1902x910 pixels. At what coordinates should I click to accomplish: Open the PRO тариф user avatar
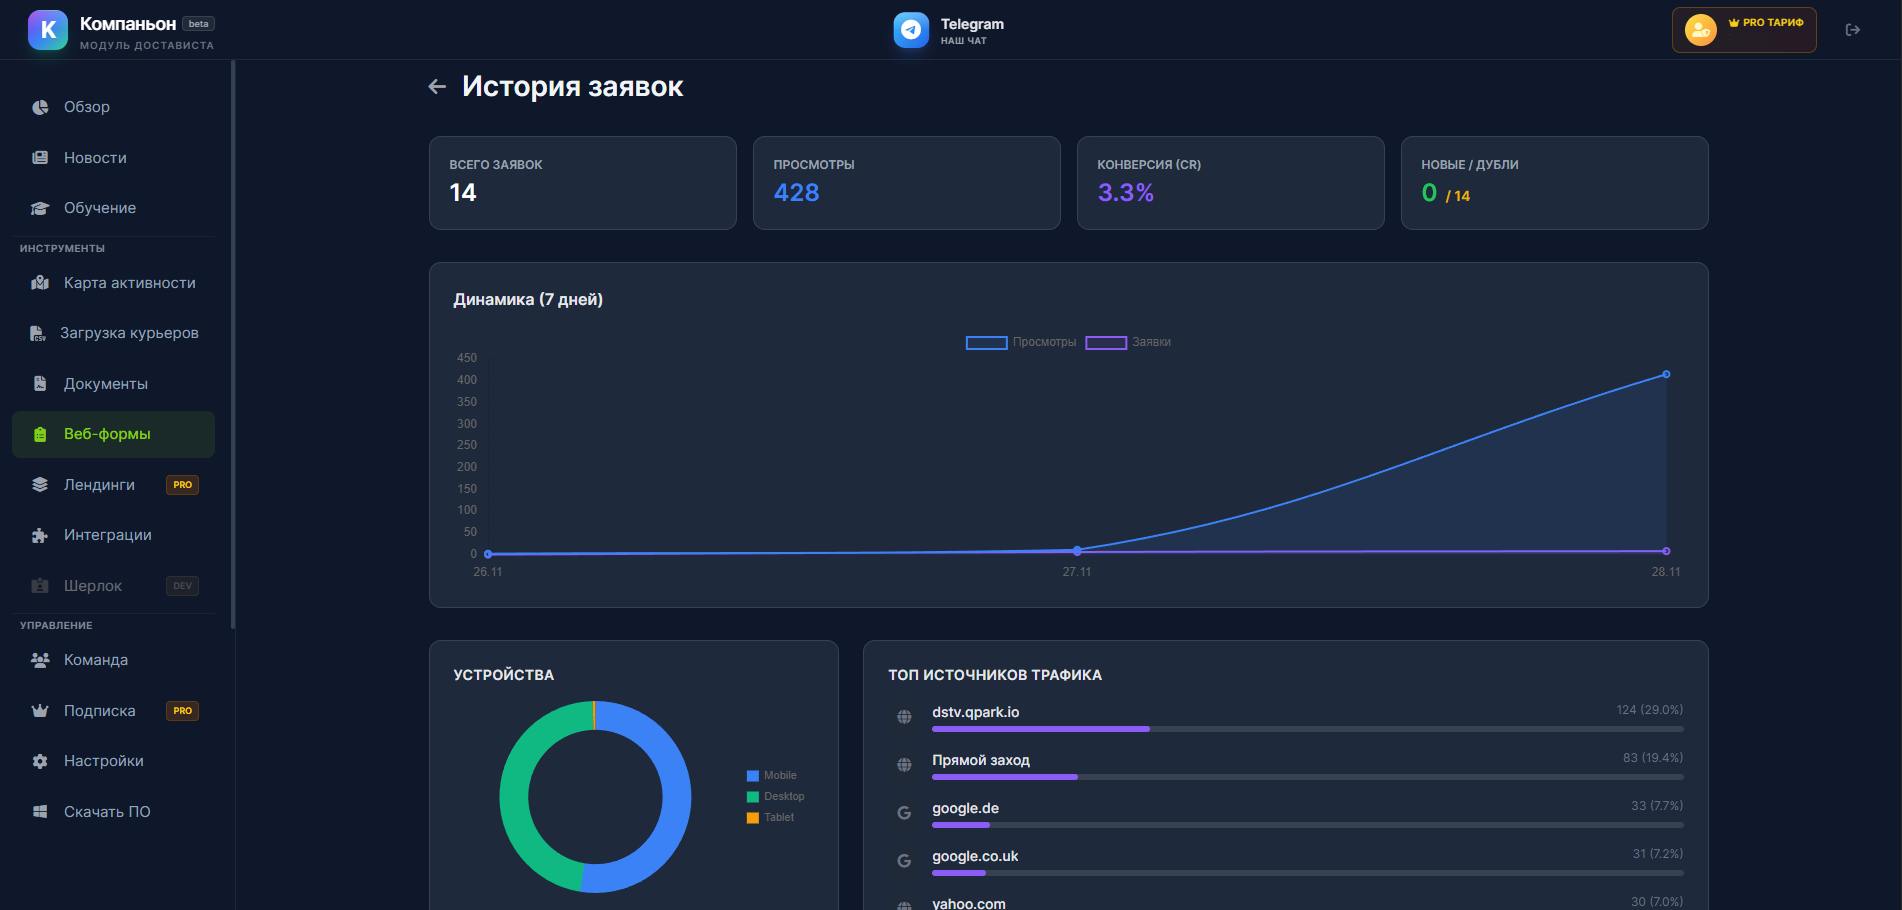click(1700, 30)
